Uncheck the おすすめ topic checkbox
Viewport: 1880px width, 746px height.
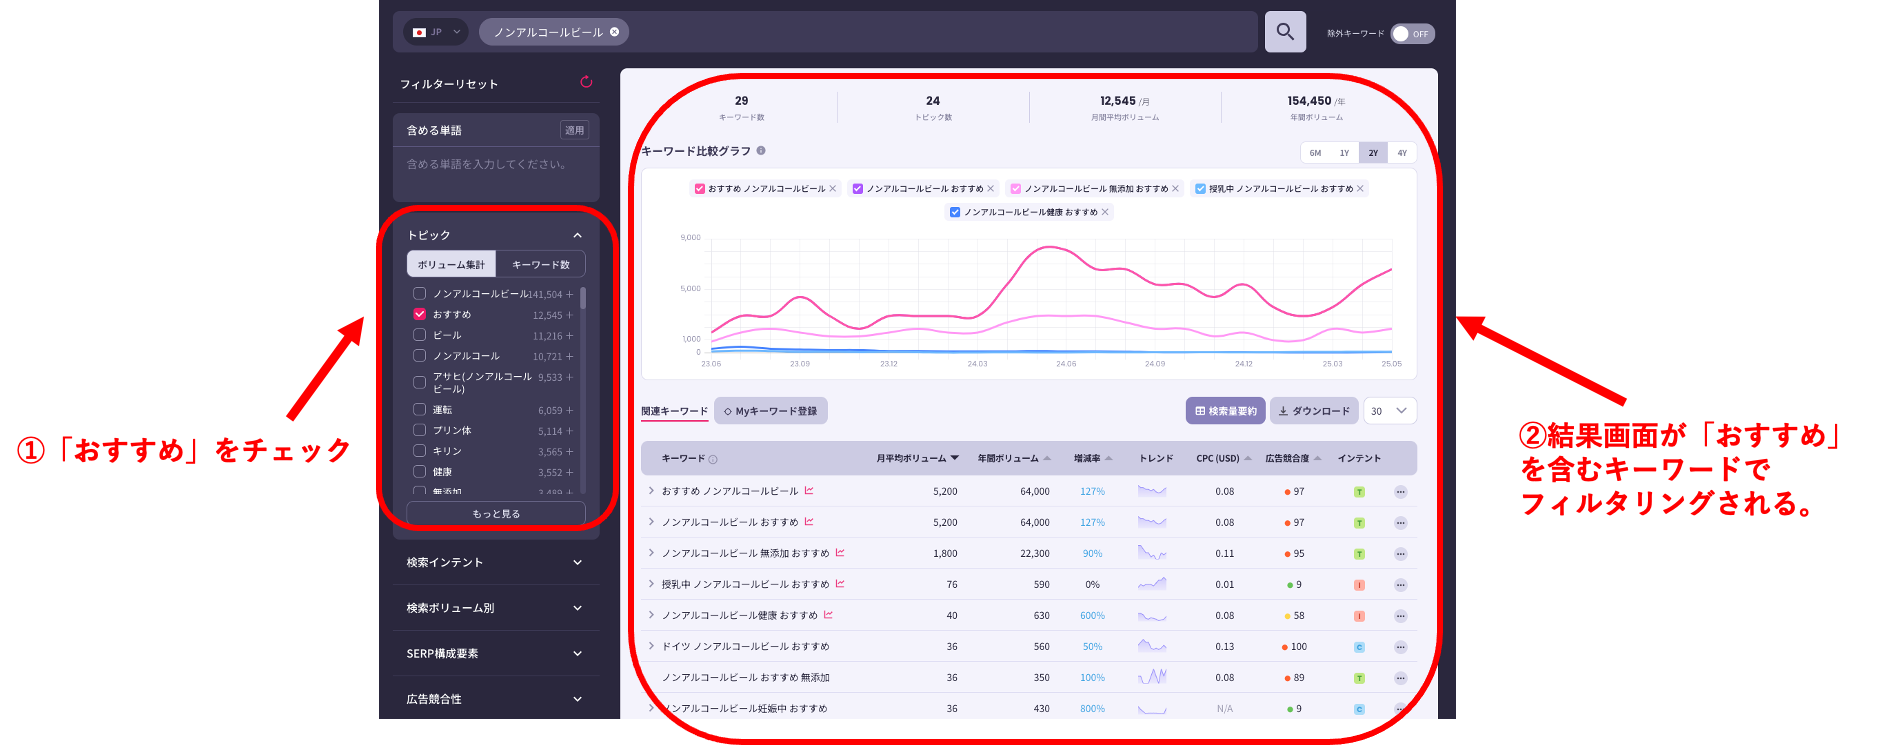pyautogui.click(x=420, y=314)
